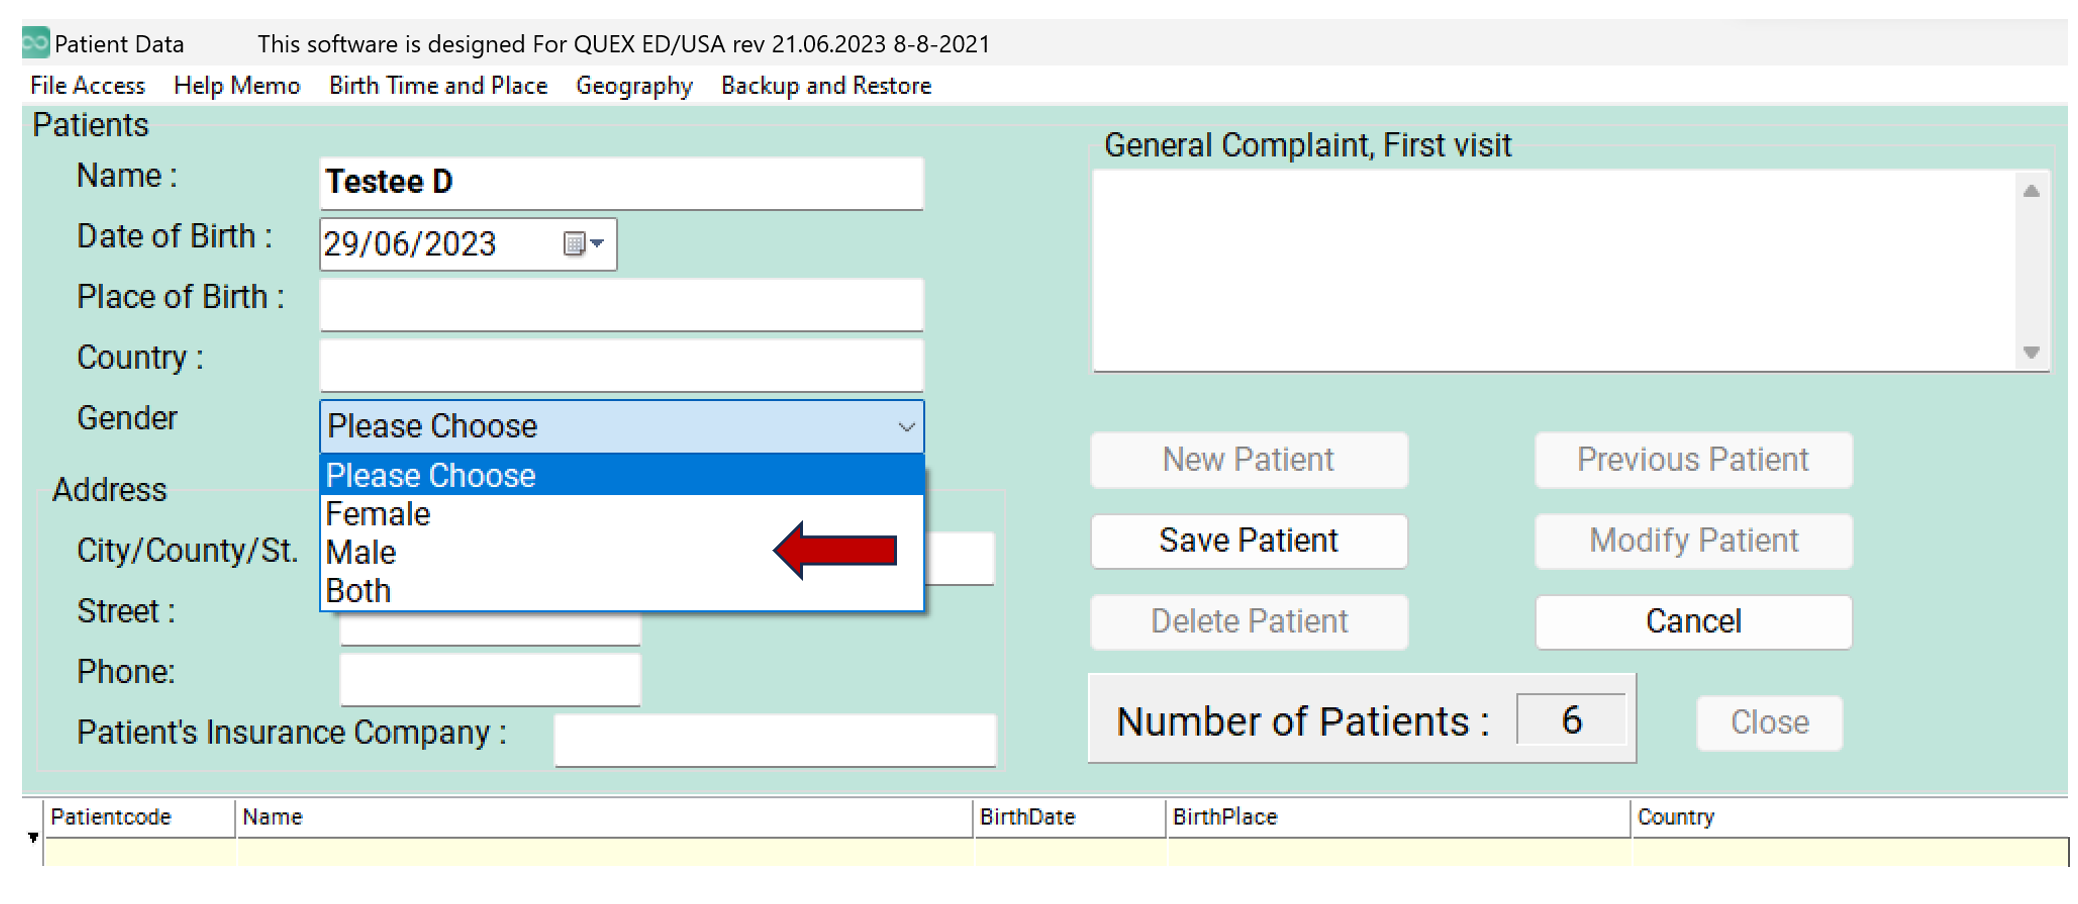The height and width of the screenshot is (904, 2078).
Task: Select the Patientcode column header
Action: click(139, 817)
